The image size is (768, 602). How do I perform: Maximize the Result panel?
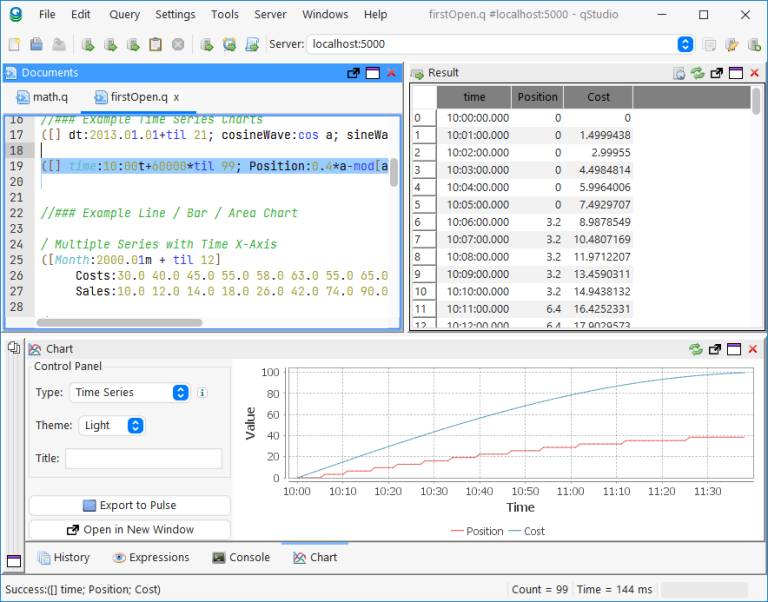click(735, 73)
